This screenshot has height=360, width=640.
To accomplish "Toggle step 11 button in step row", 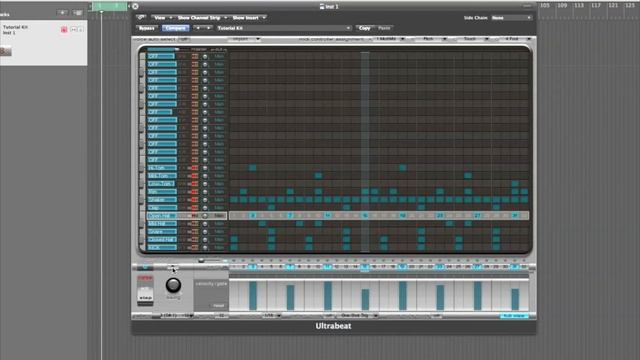I will pos(328,267).
